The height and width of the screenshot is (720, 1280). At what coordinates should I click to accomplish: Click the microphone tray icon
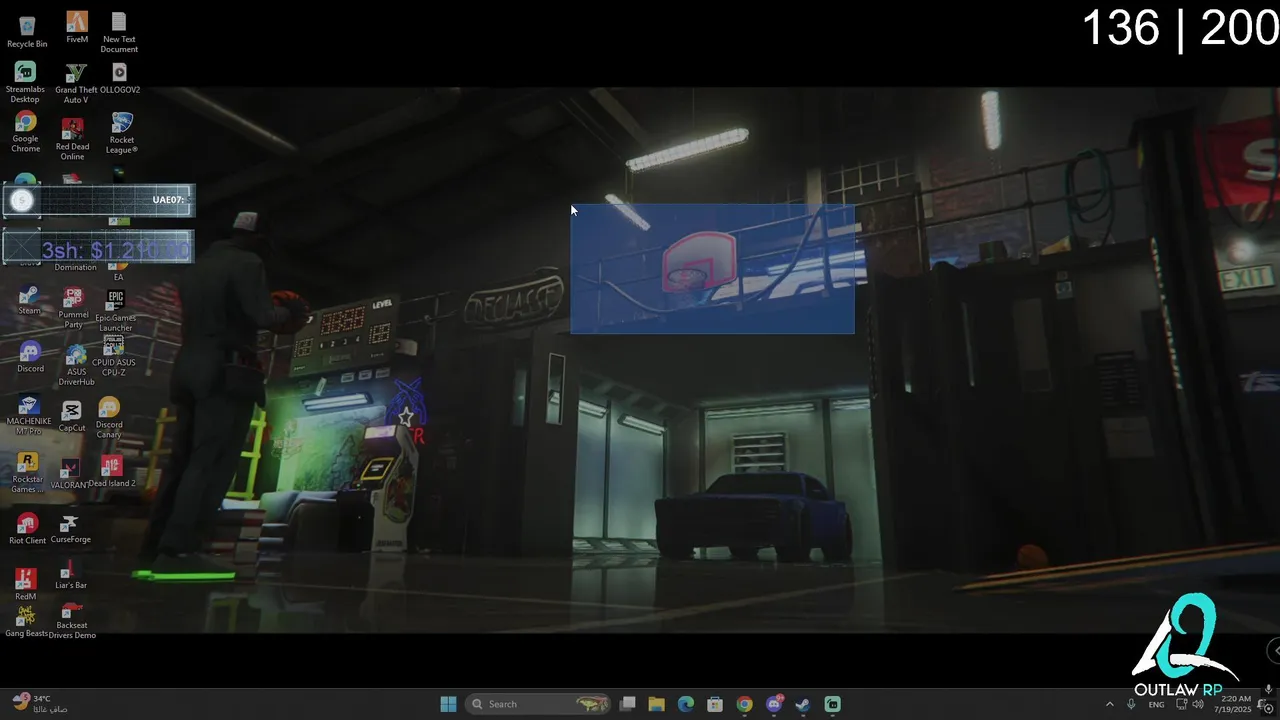pyautogui.click(x=1131, y=704)
